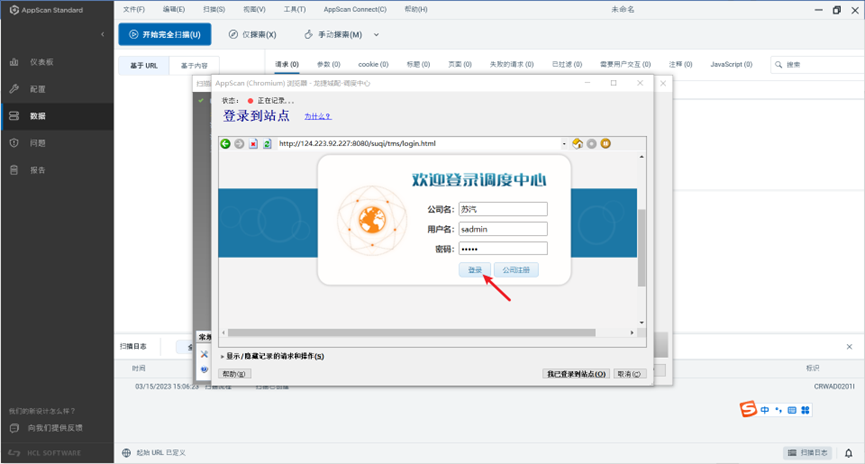Open the 编辑(E) menu
The image size is (865, 464).
[x=174, y=9]
